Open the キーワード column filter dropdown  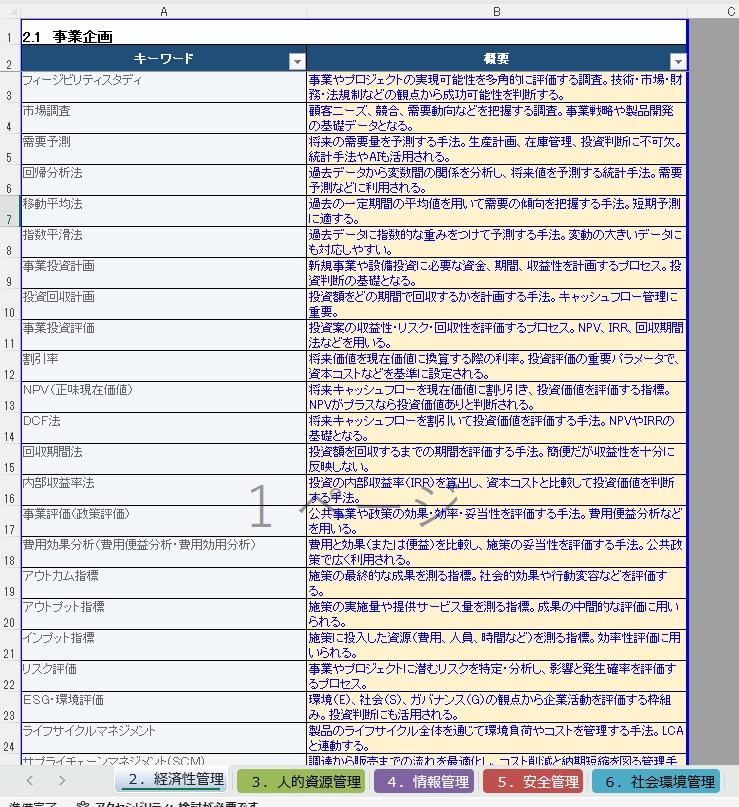click(297, 62)
